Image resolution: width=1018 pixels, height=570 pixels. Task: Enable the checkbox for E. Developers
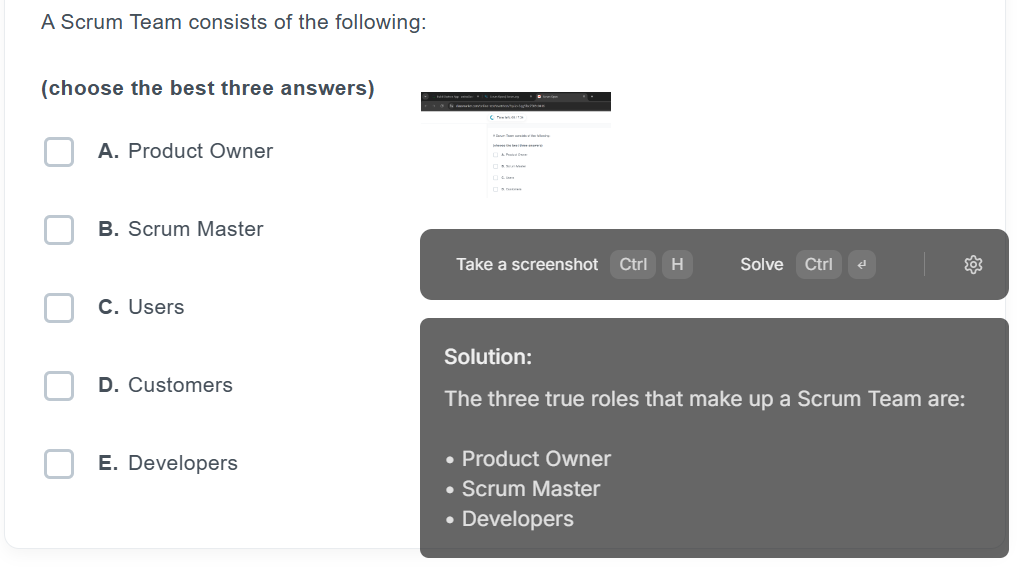(x=59, y=464)
